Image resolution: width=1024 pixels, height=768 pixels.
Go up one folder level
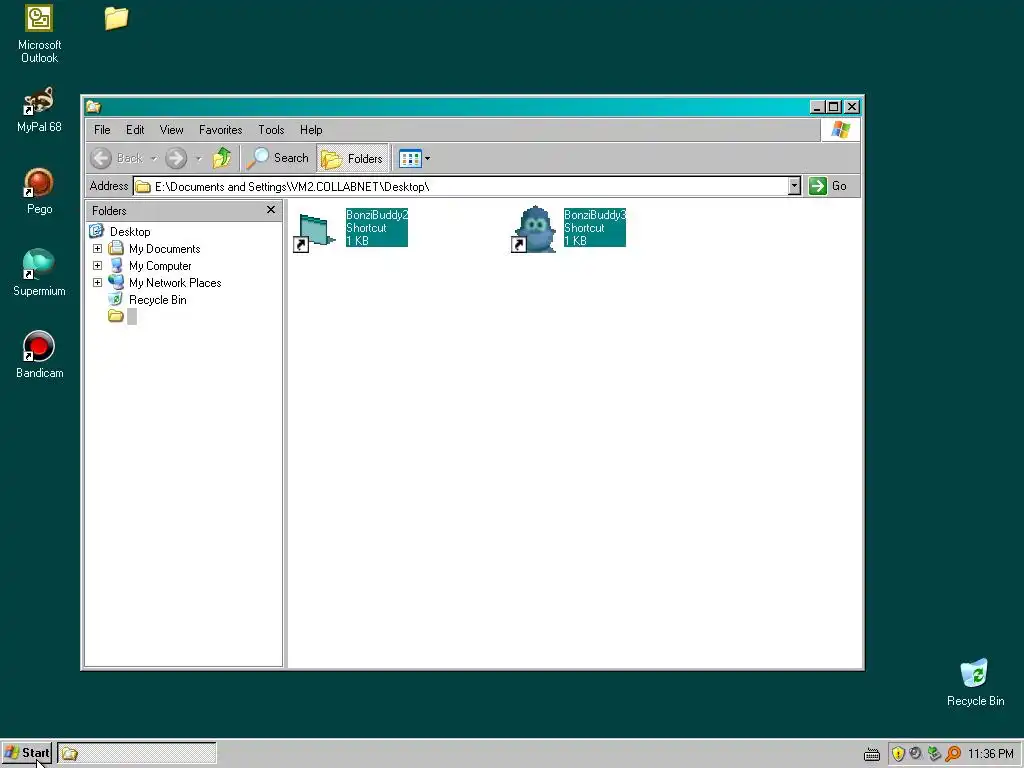tap(222, 158)
